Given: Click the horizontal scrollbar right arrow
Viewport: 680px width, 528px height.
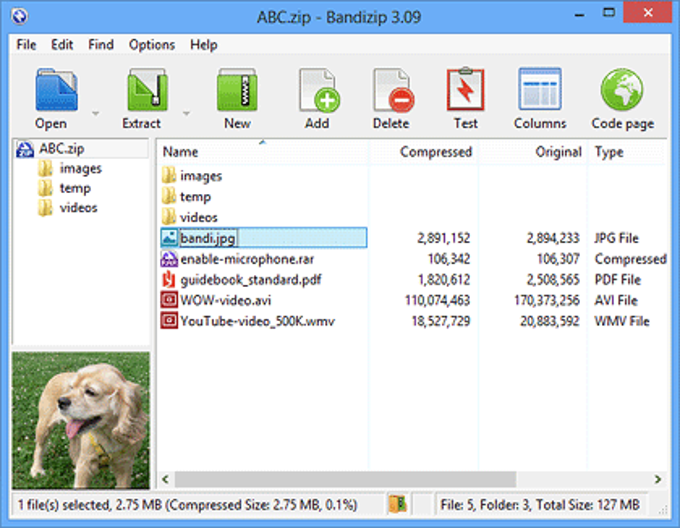Looking at the screenshot, I should click(x=658, y=479).
